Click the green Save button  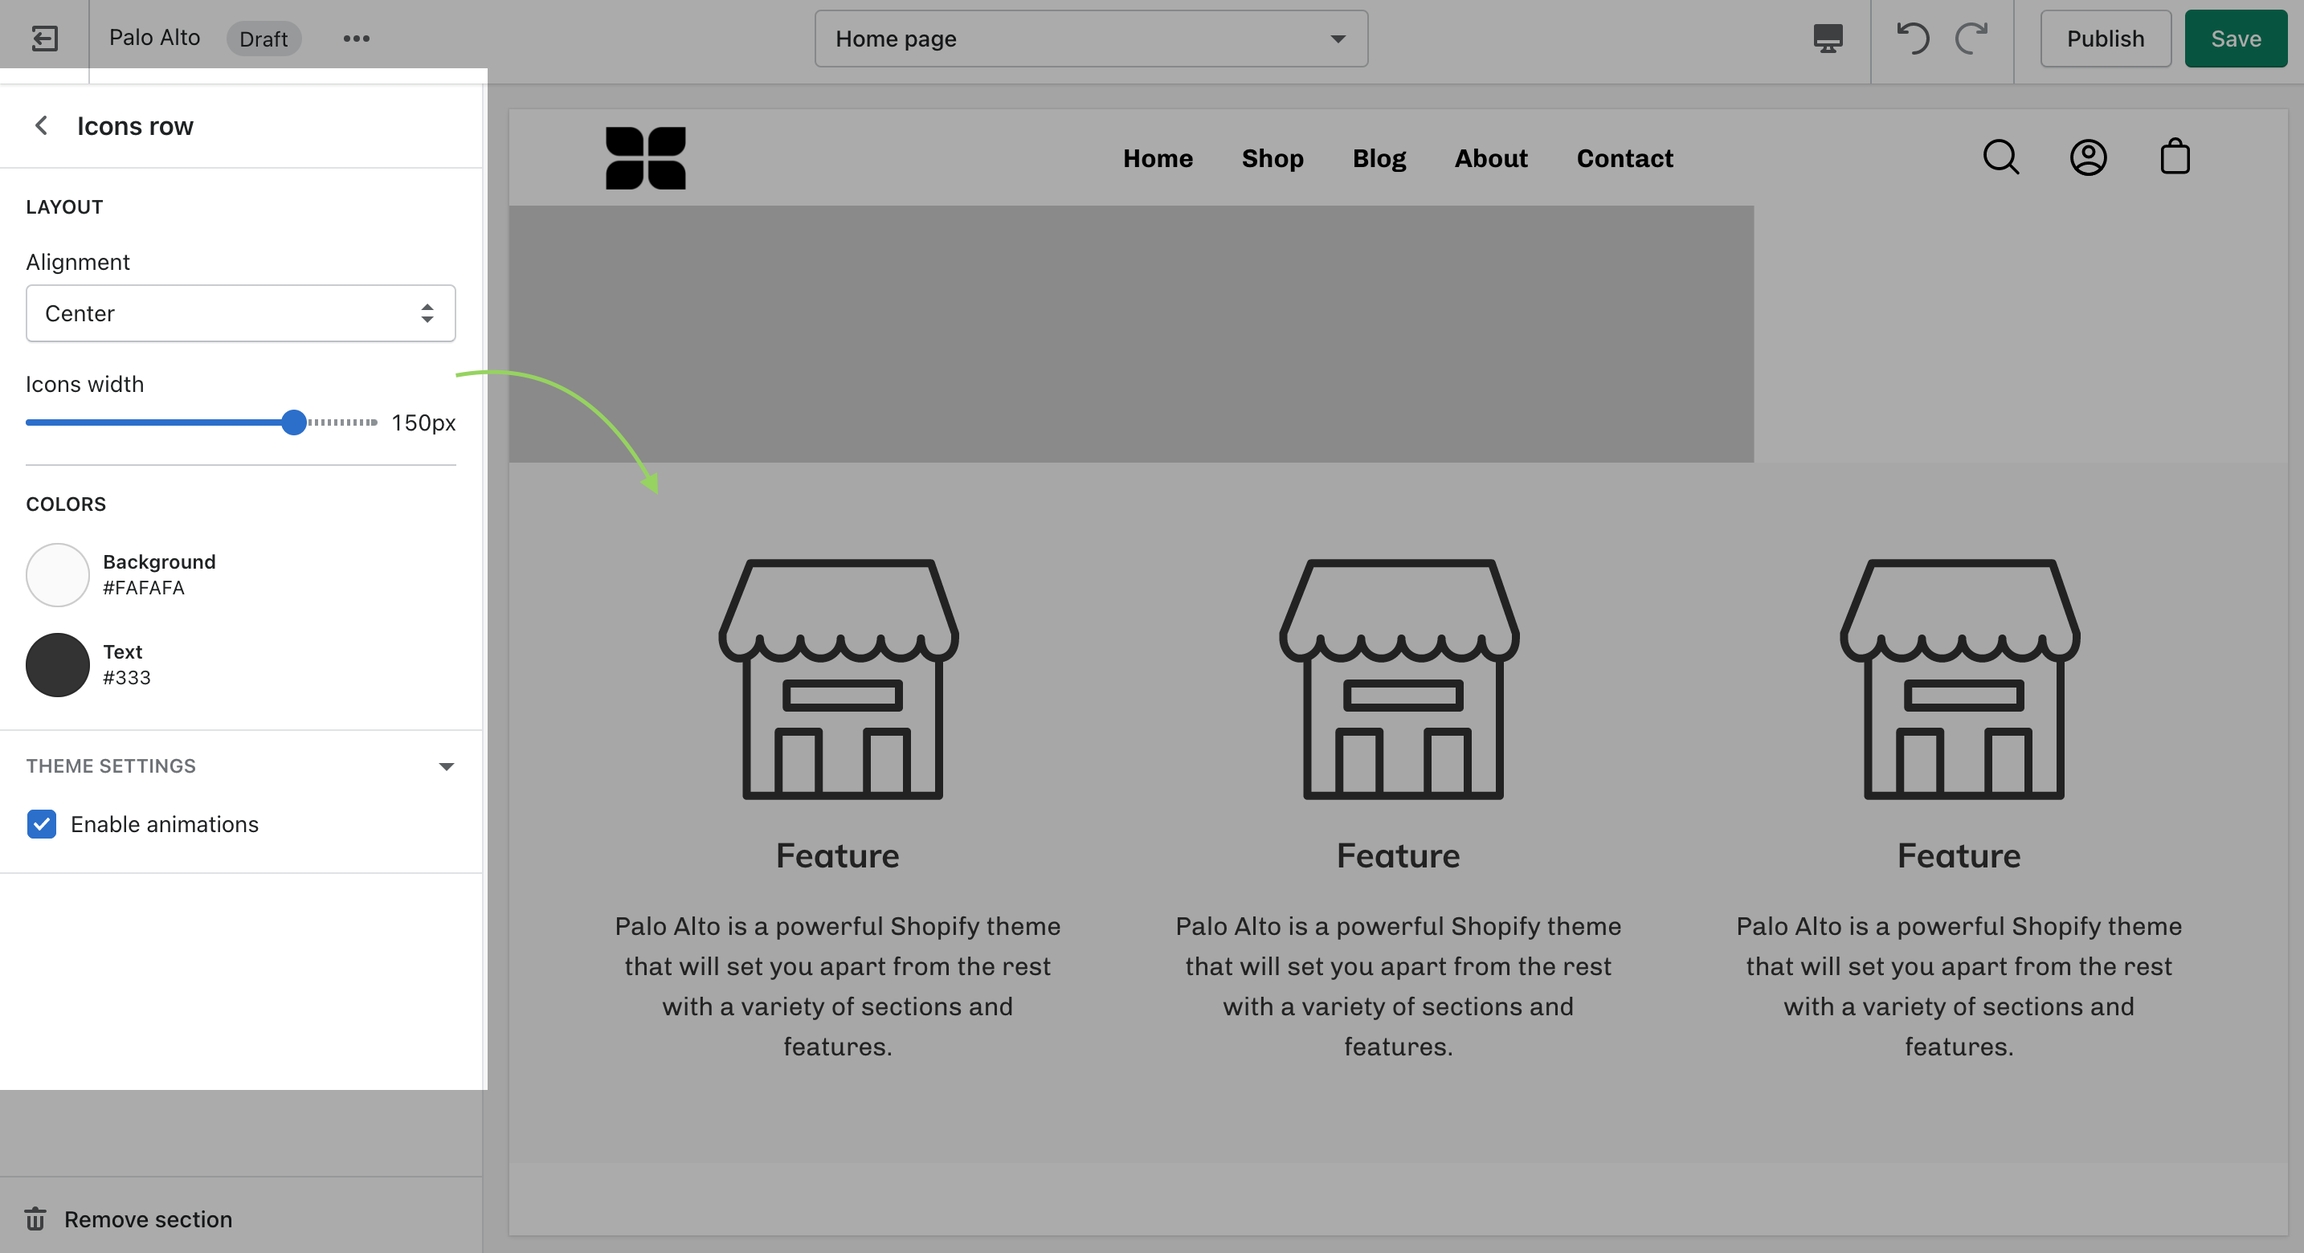pos(2235,38)
